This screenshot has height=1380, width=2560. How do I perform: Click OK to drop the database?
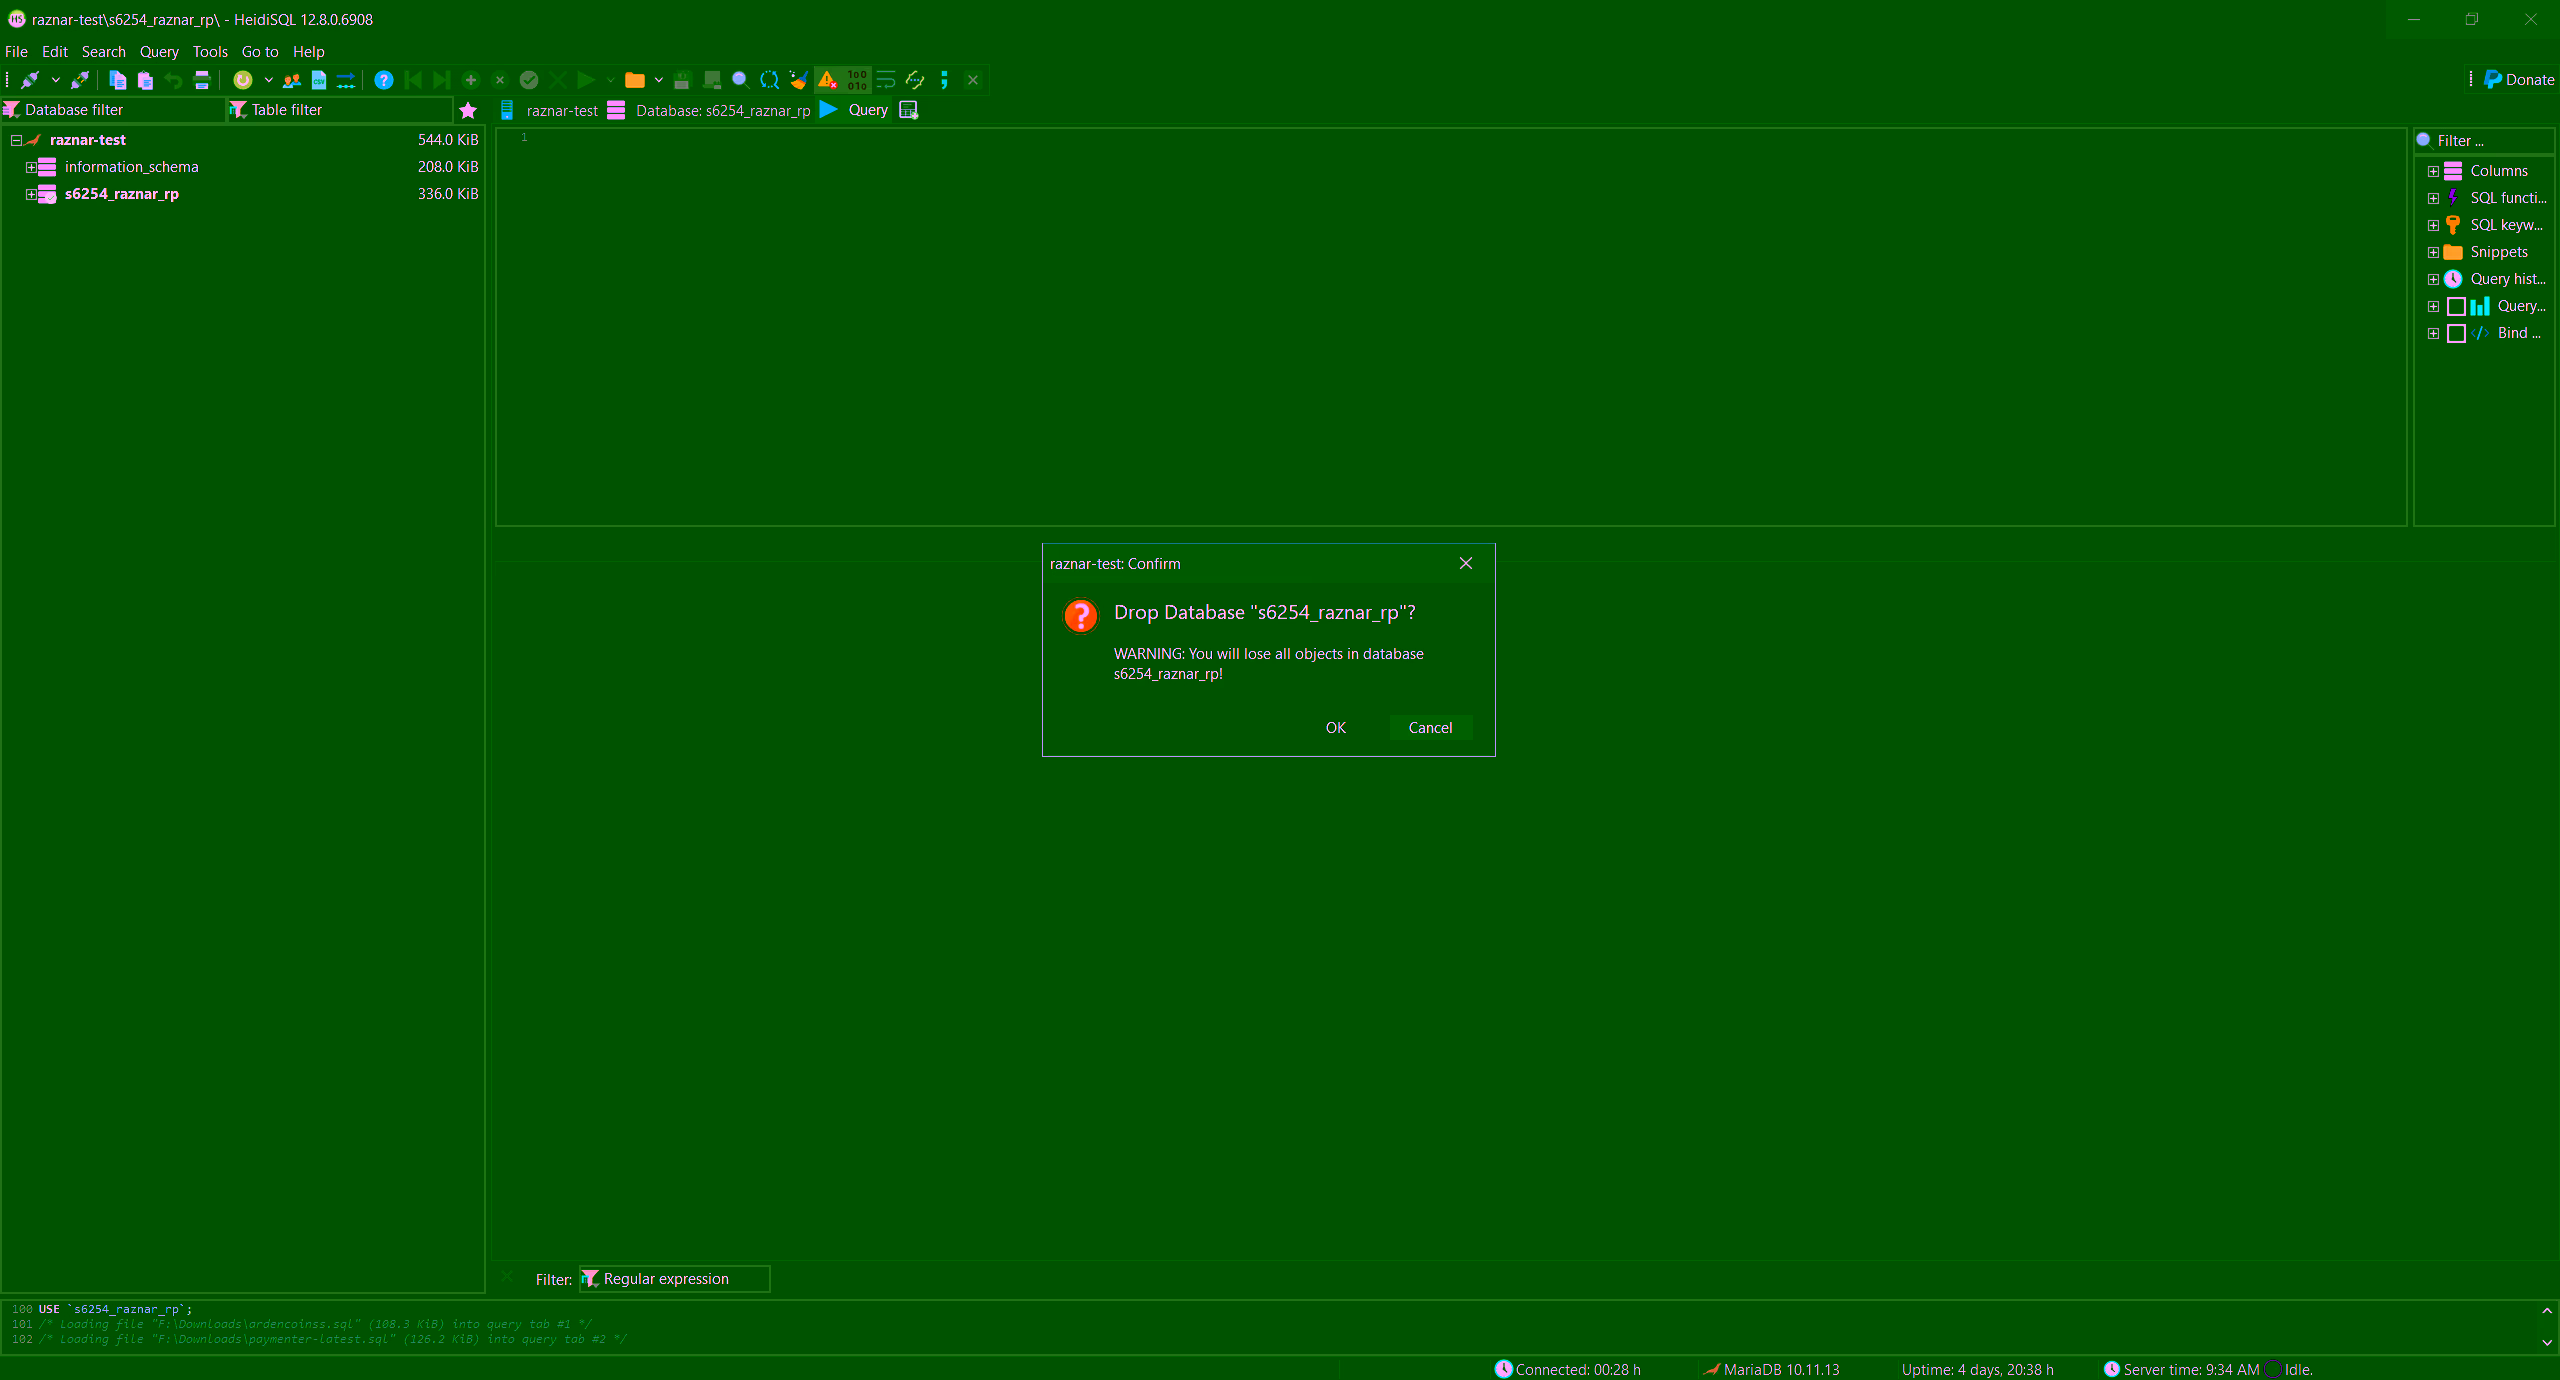(1336, 728)
